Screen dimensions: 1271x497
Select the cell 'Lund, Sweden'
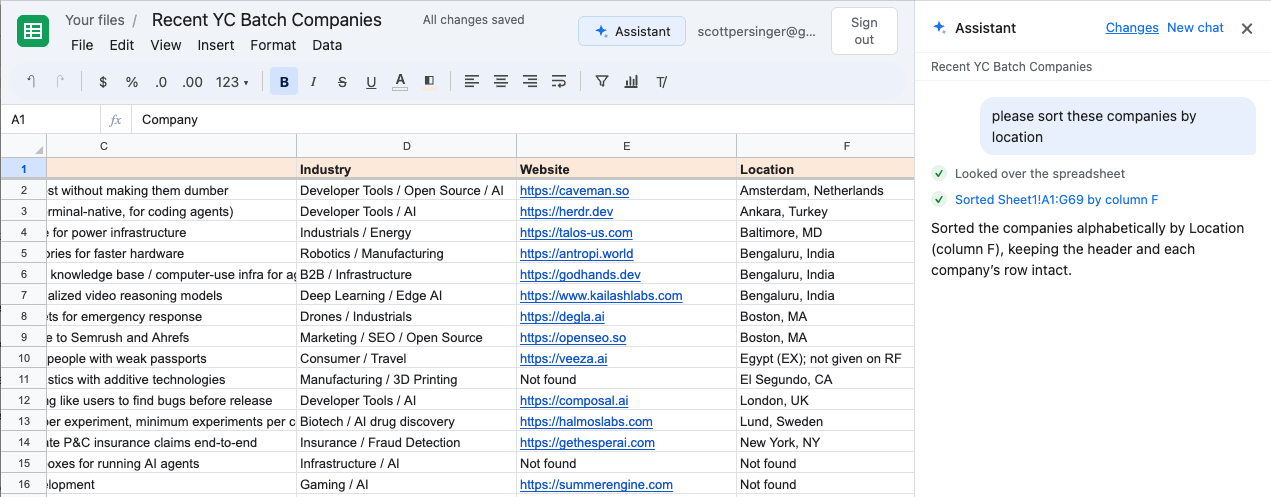click(826, 422)
